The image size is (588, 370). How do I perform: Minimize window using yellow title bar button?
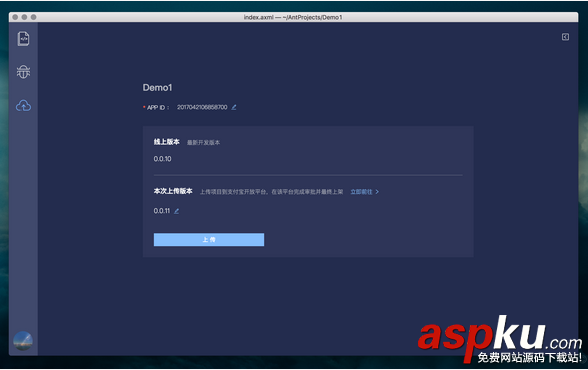coord(24,17)
